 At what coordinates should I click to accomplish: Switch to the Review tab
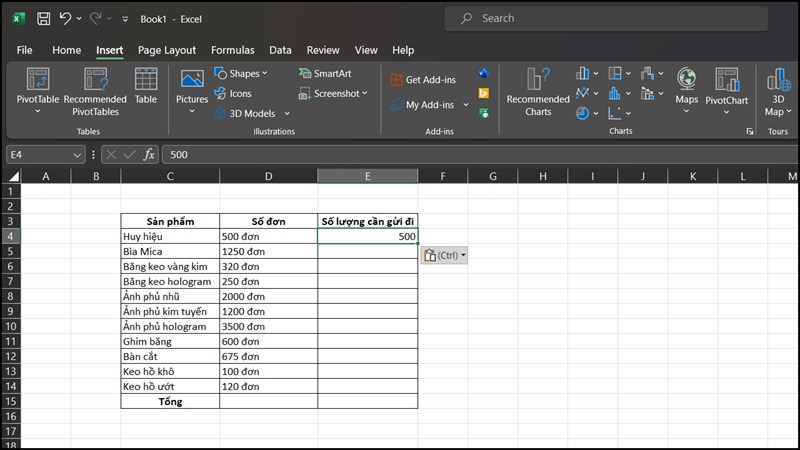coord(323,50)
